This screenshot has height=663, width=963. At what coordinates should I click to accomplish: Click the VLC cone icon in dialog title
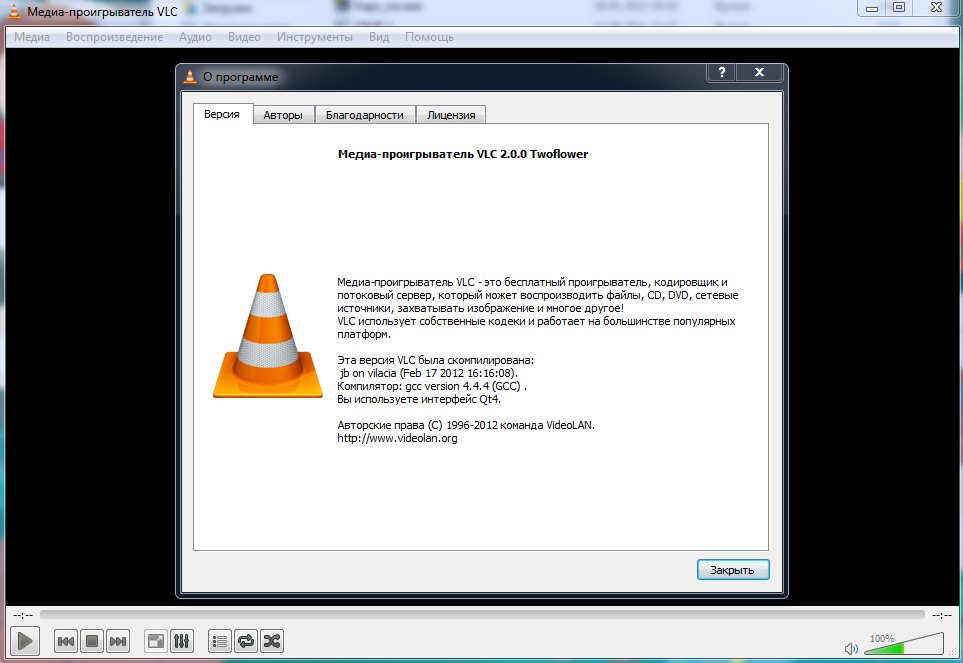[x=190, y=77]
